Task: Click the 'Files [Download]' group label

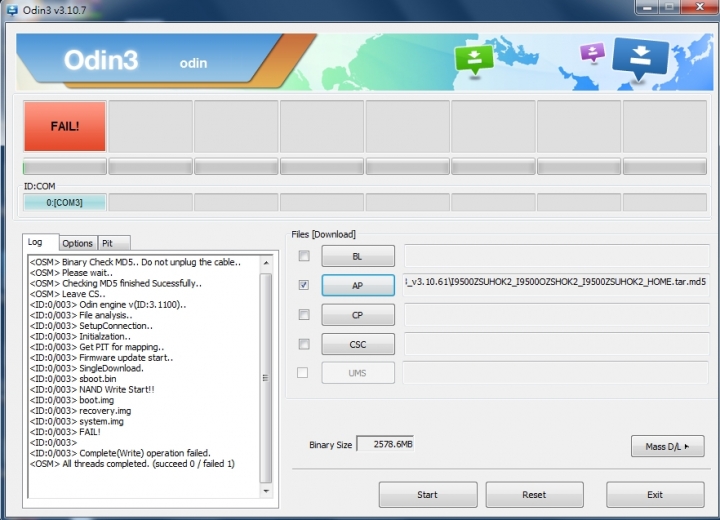Action: coord(323,234)
